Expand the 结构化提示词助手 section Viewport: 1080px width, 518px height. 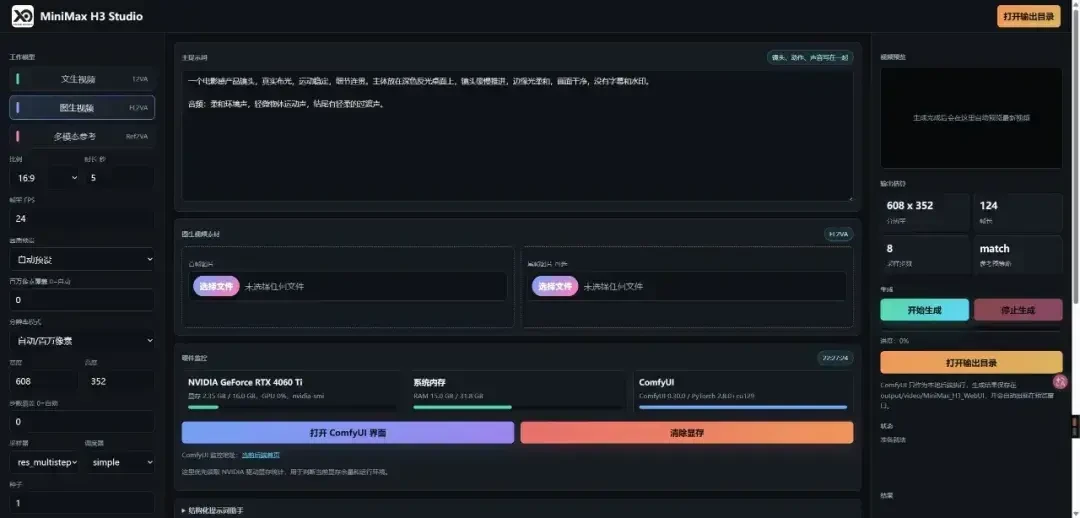[212, 510]
